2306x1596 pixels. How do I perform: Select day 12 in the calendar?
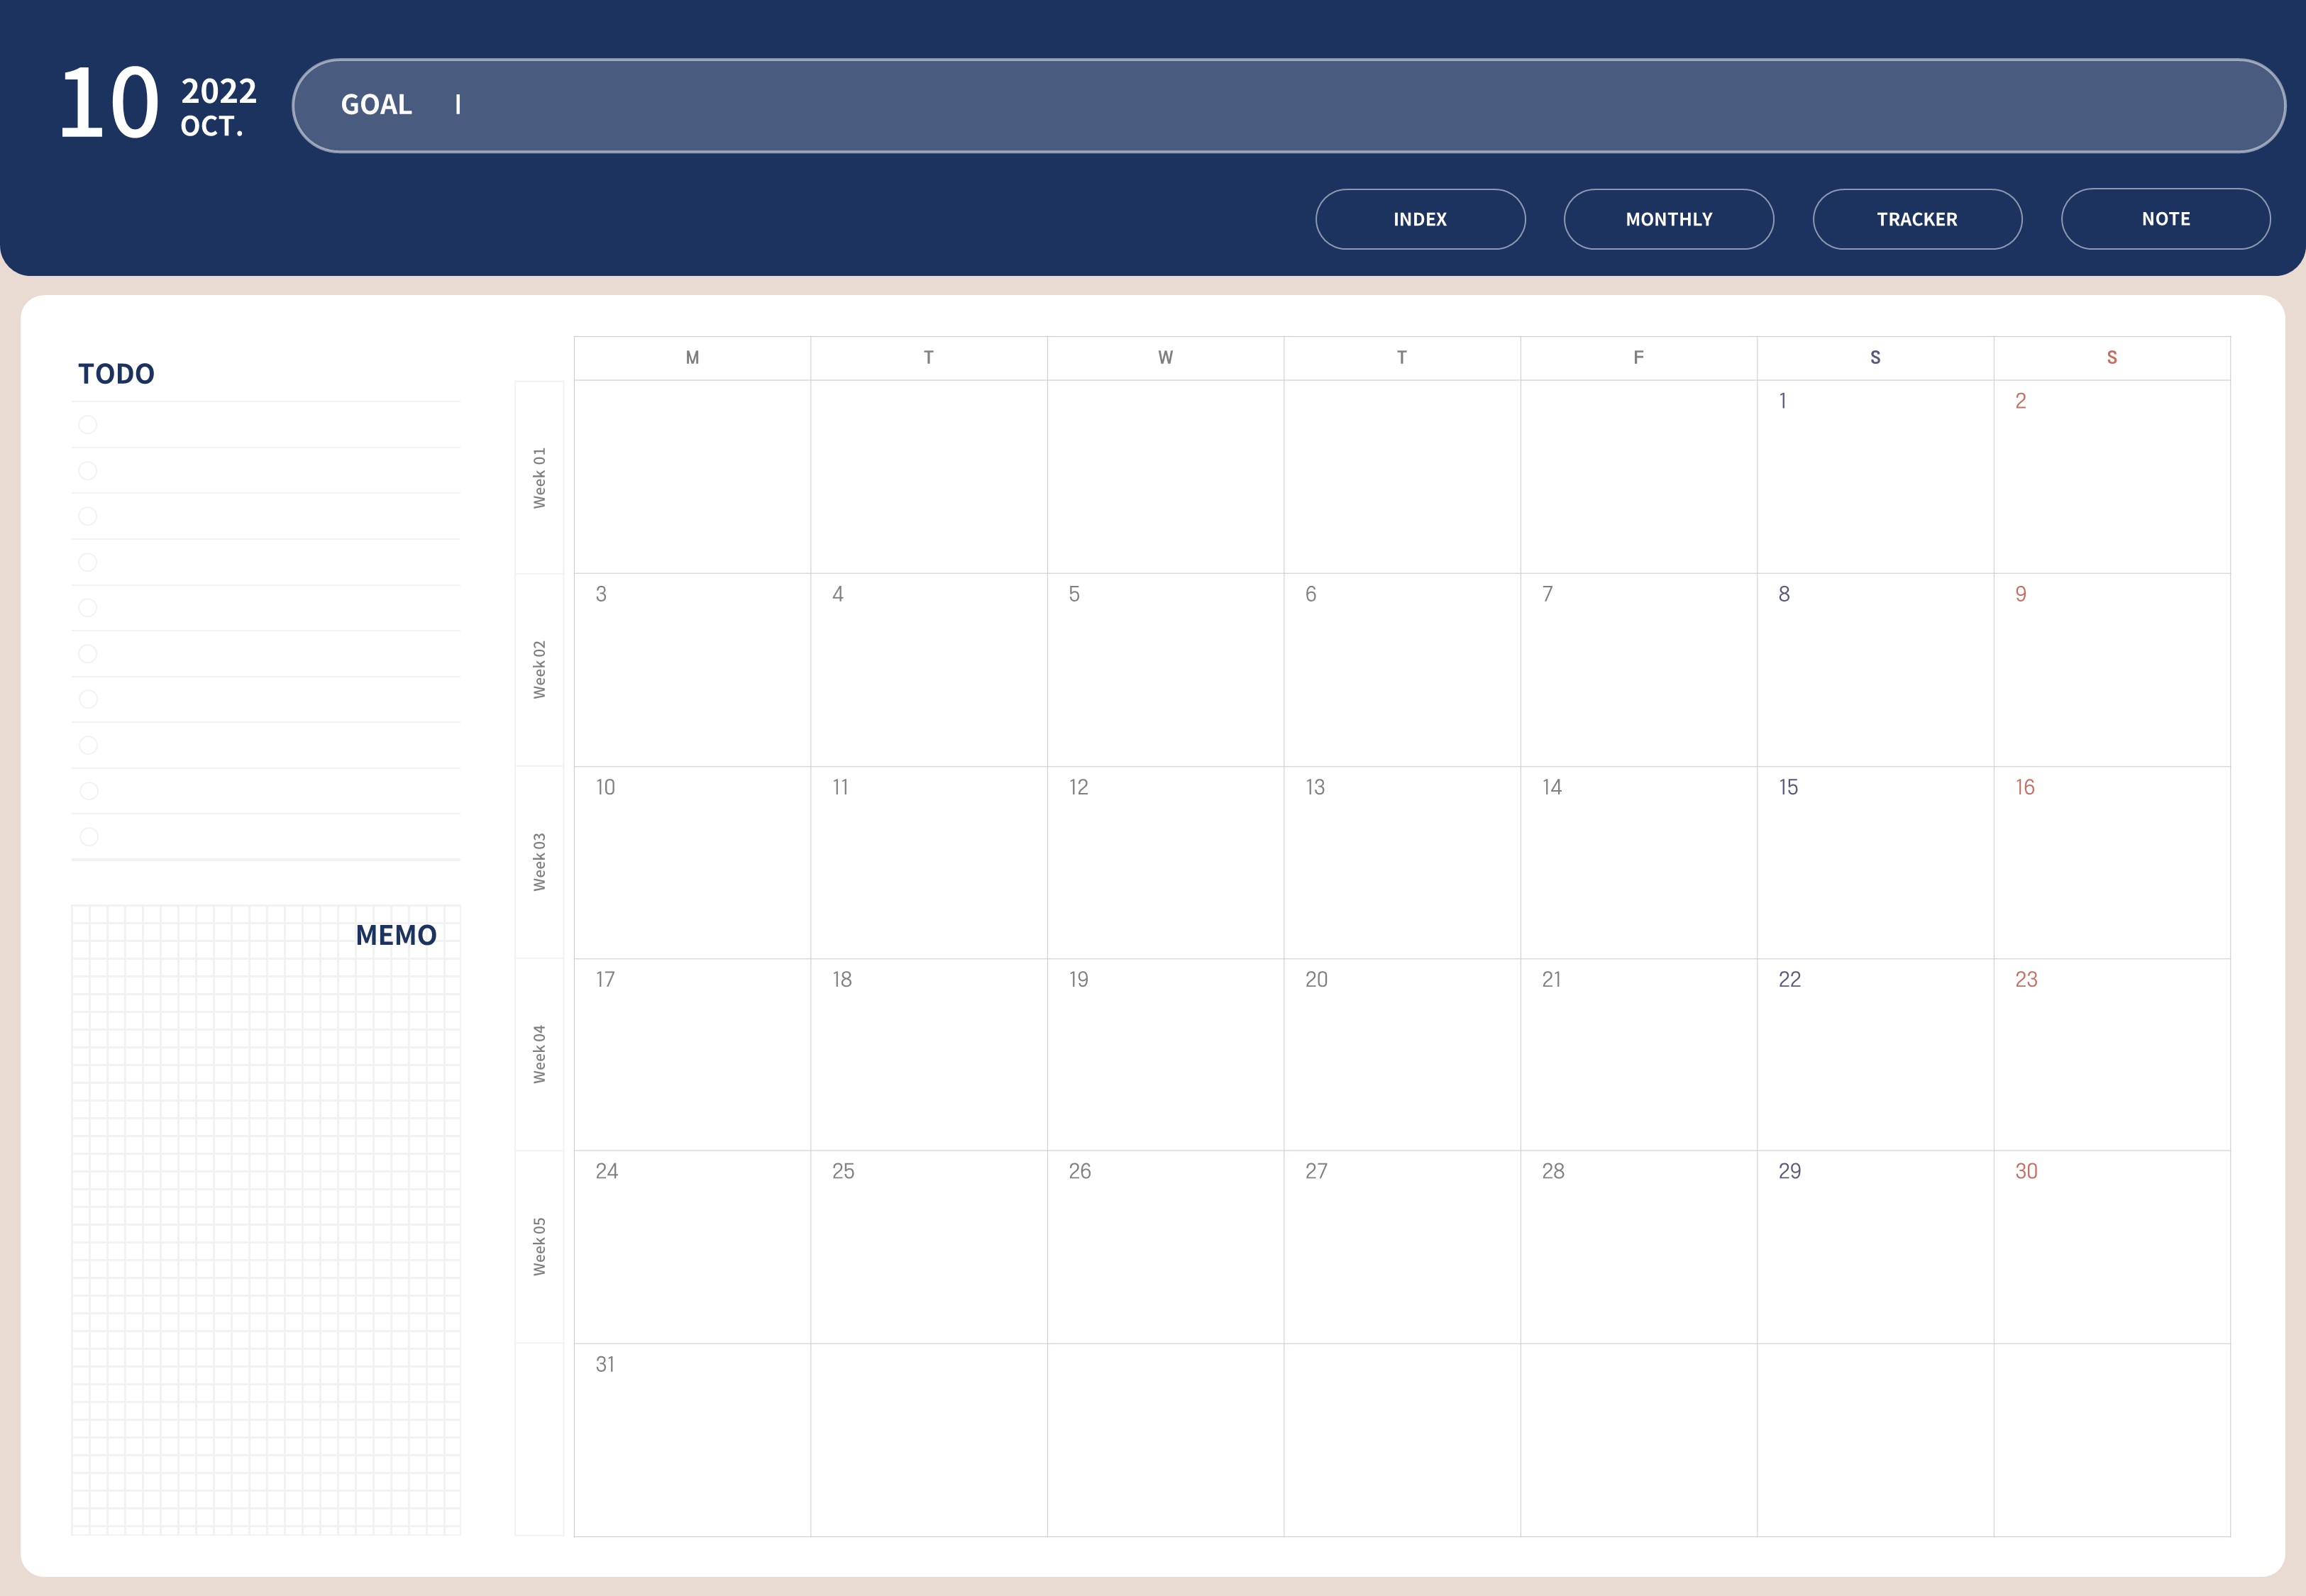click(x=1165, y=863)
